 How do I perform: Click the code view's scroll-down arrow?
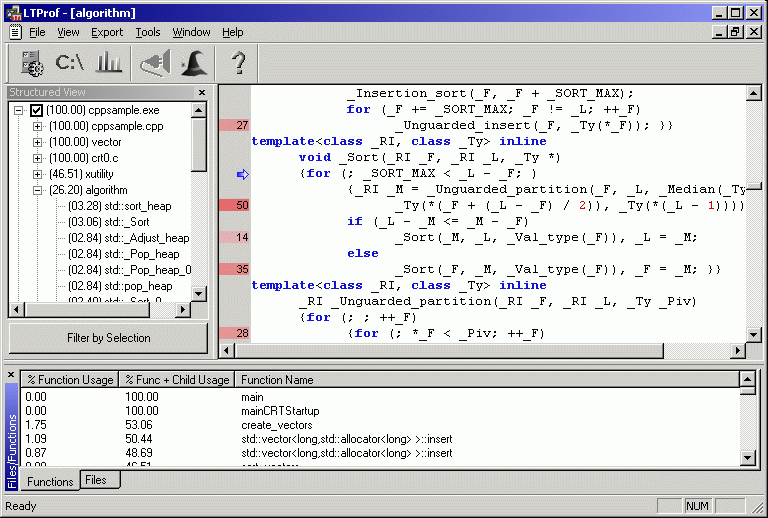pyautogui.click(x=753, y=335)
